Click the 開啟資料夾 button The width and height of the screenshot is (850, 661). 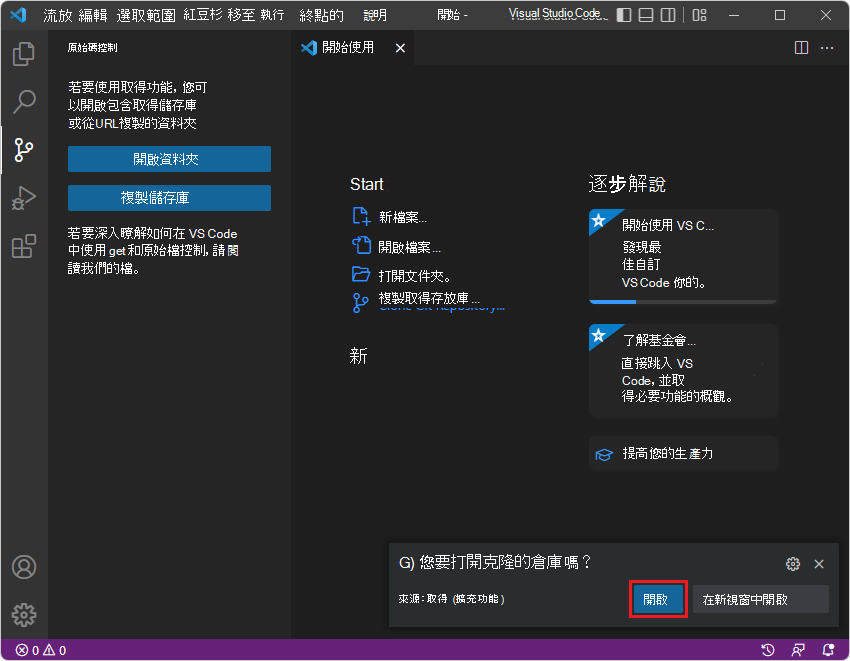tap(169, 158)
